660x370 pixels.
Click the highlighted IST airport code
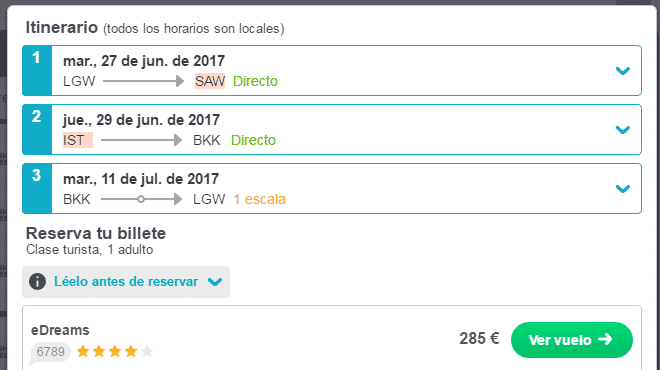pos(78,140)
